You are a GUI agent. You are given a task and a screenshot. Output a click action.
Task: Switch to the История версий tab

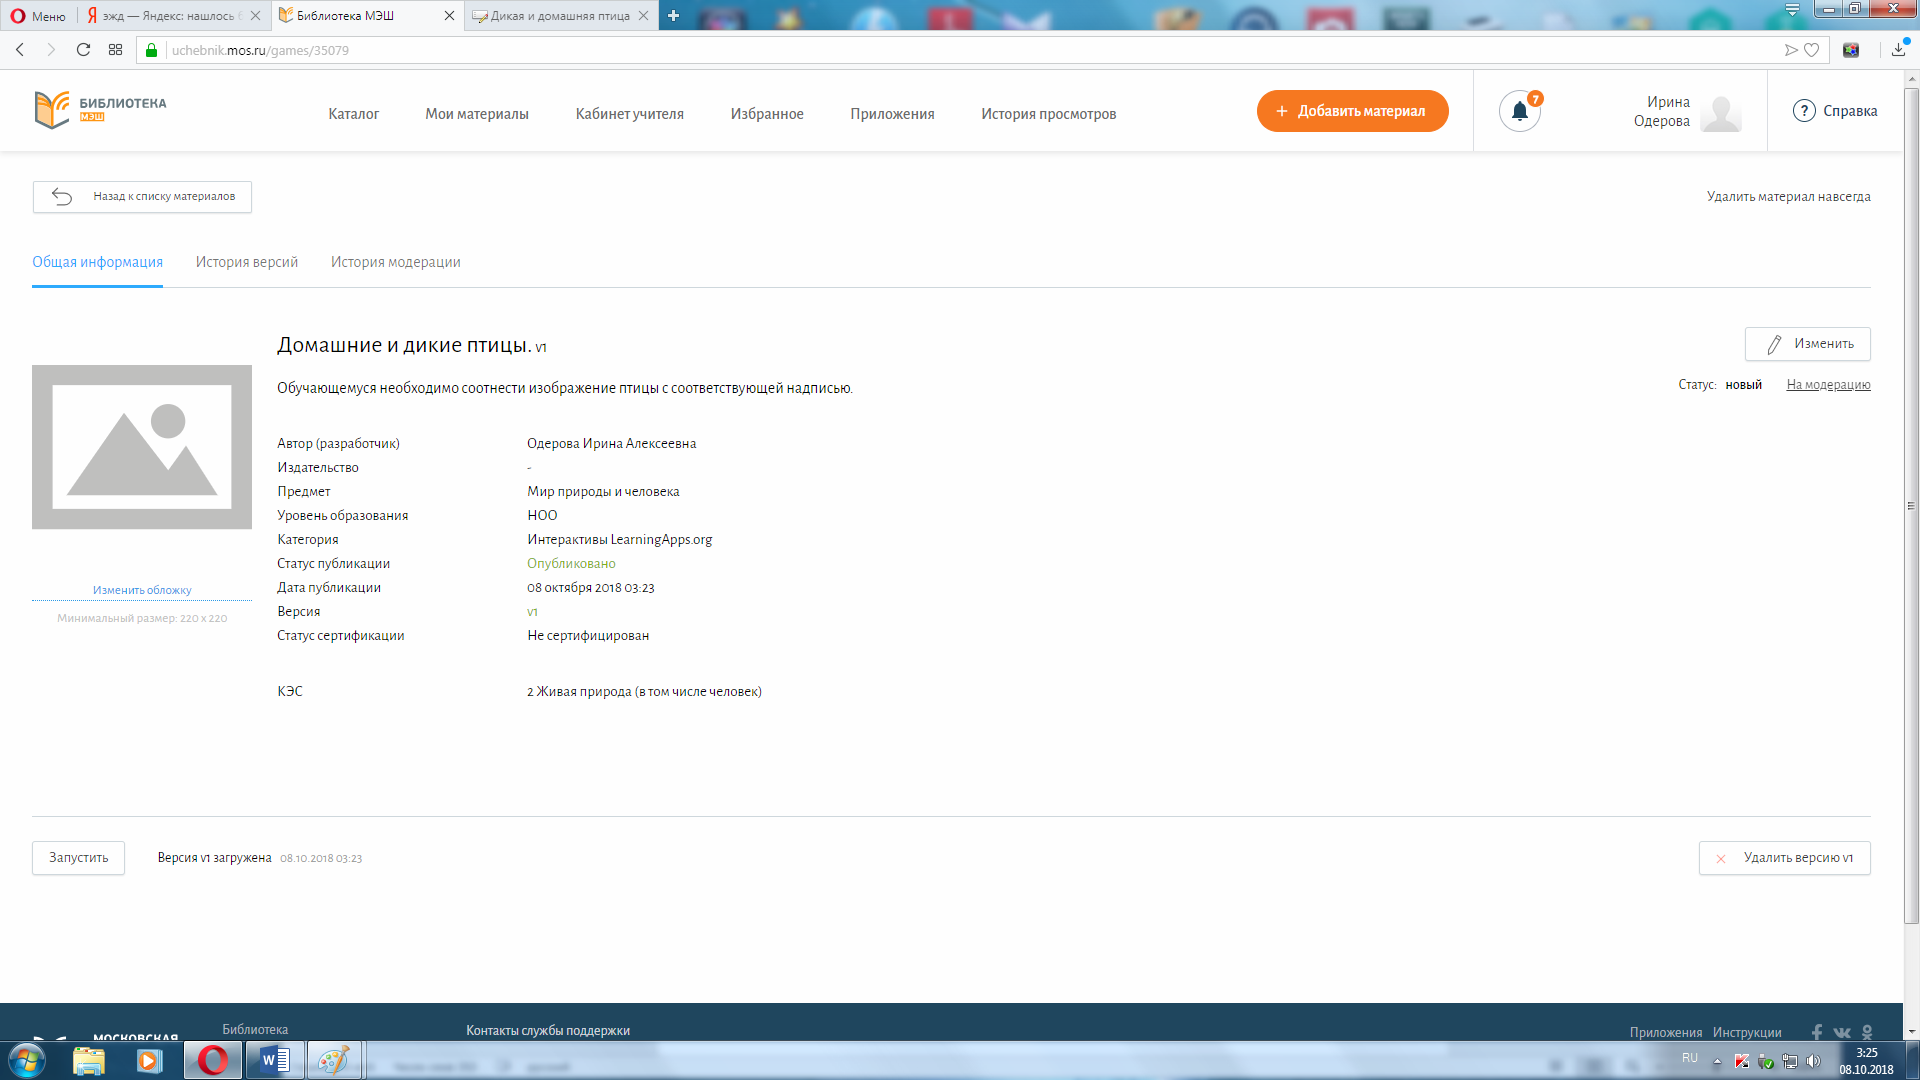[247, 262]
